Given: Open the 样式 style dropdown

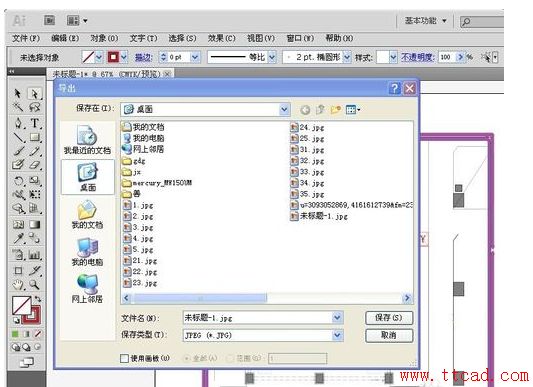Looking at the screenshot, I should pos(393,57).
